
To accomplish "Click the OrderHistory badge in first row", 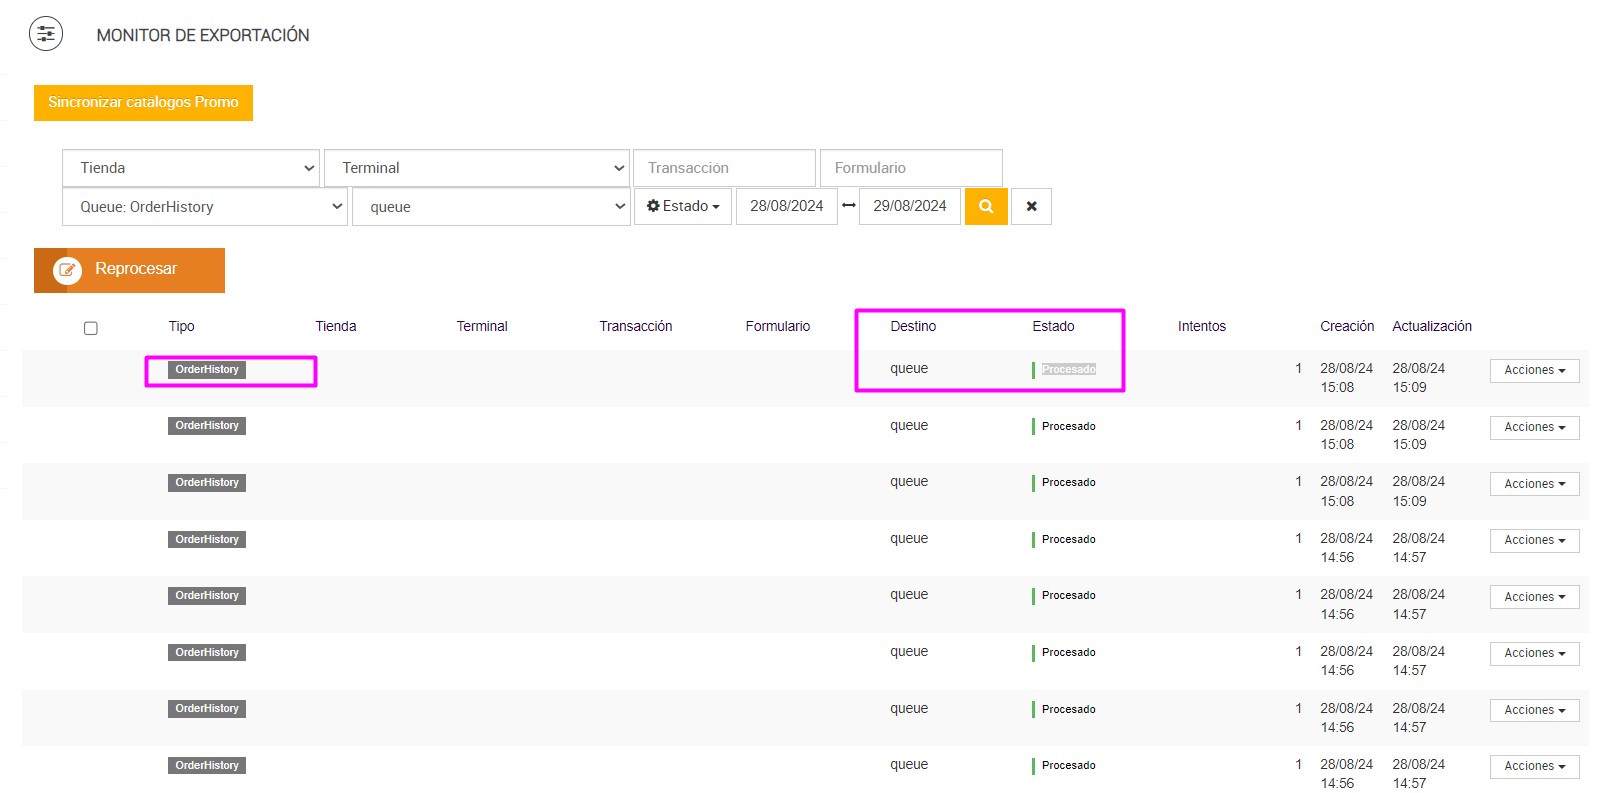I will [x=207, y=370].
